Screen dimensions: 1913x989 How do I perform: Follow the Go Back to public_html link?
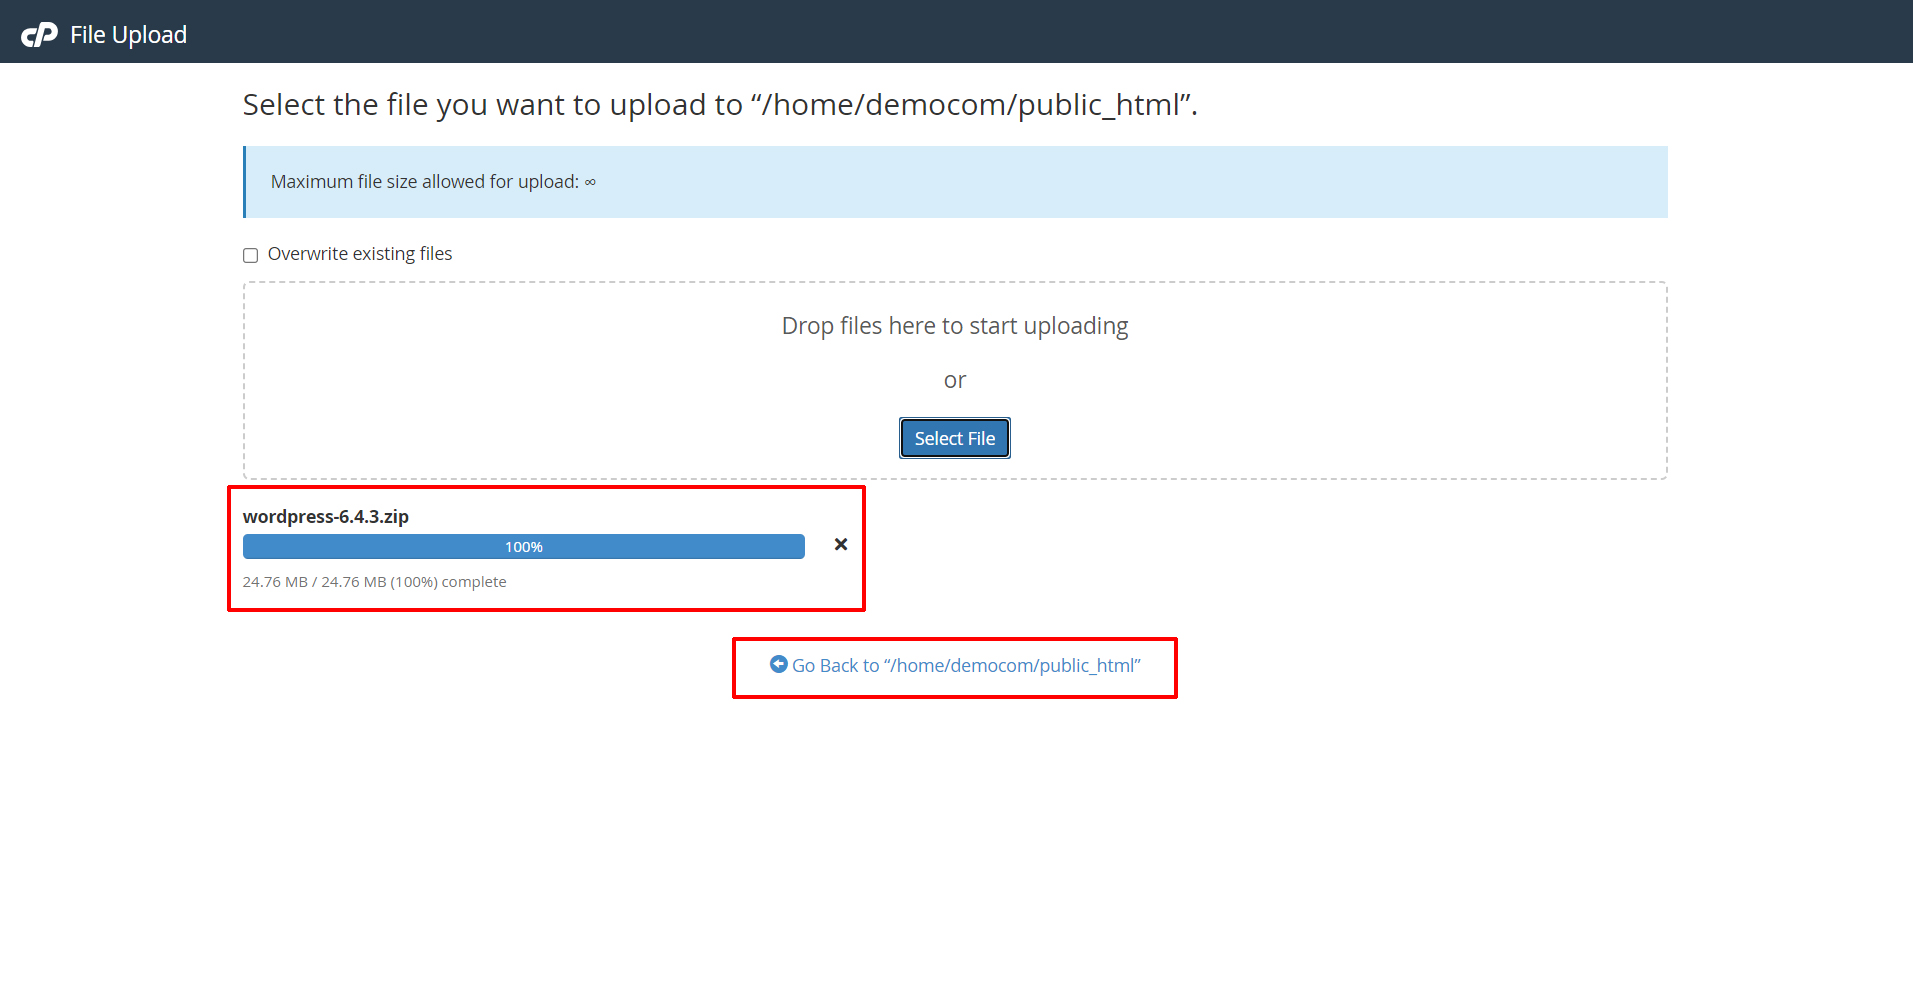coord(965,666)
